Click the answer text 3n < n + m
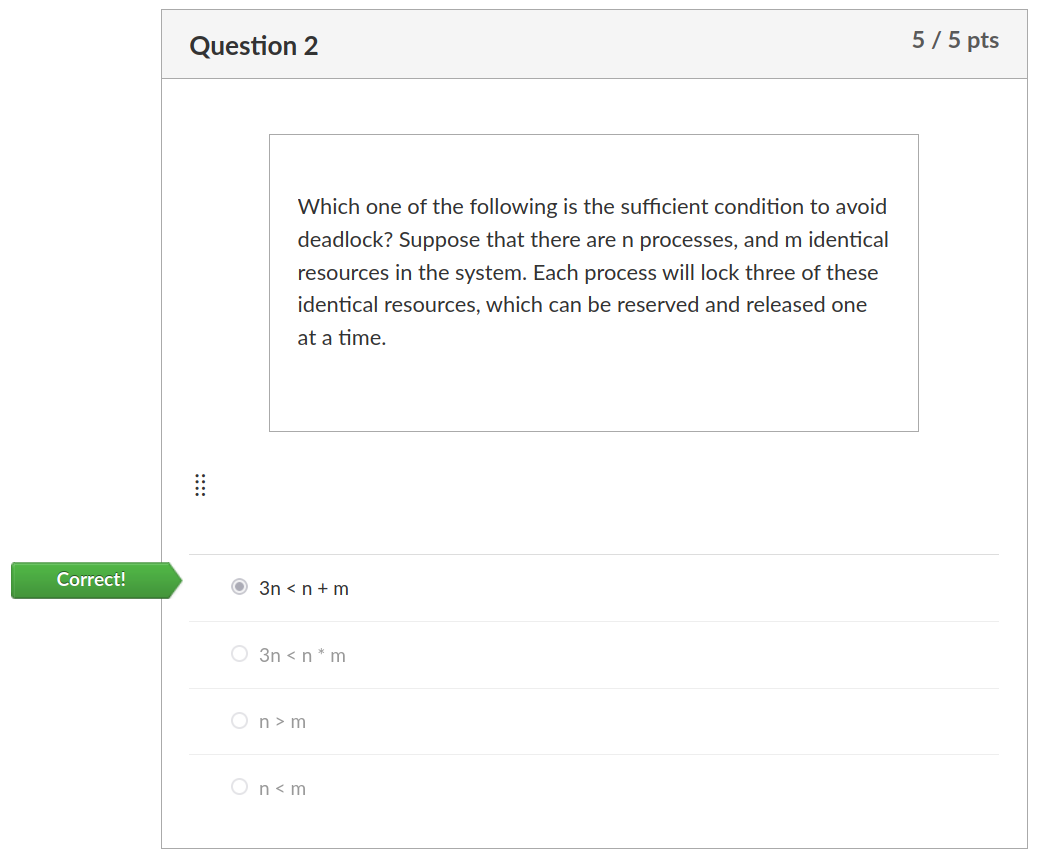Screen dimensions: 1042x865 tap(304, 589)
